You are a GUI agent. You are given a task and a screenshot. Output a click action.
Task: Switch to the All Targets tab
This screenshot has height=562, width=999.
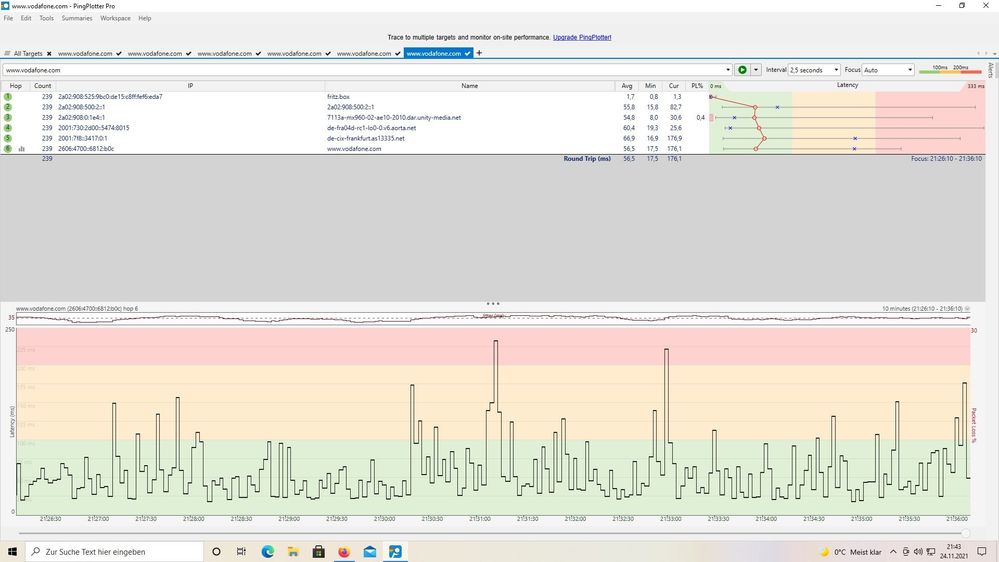28,53
